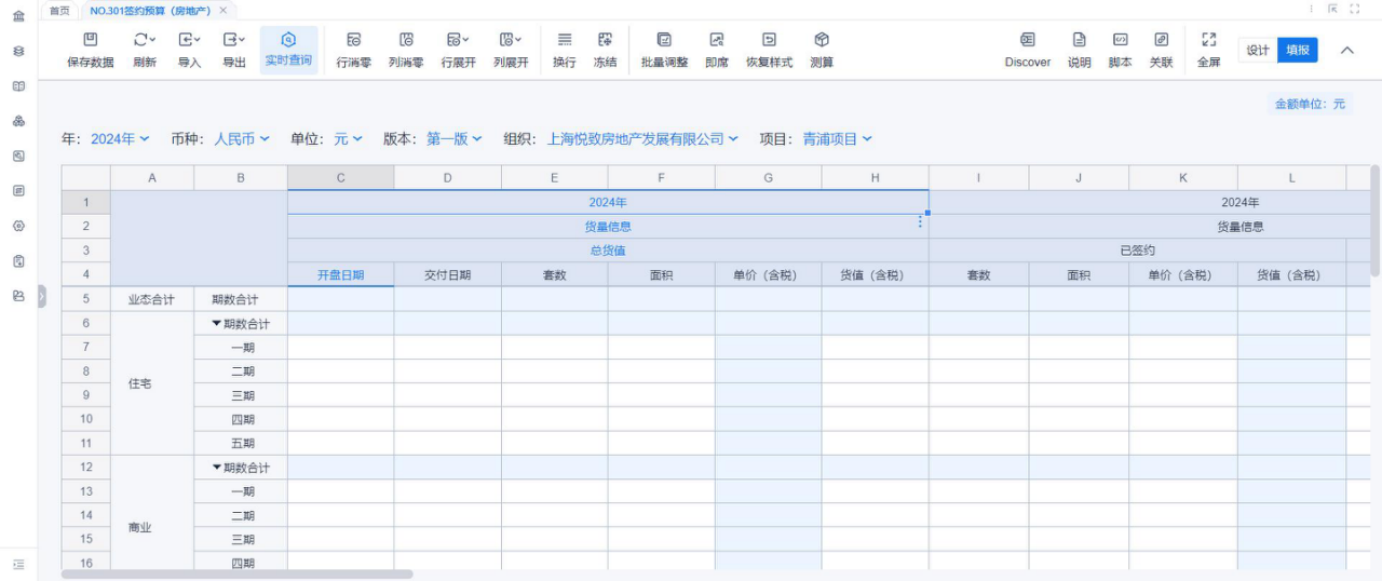Switch to 填报 fill-in mode
Image resolution: width=1382 pixels, height=581 pixels.
point(1298,51)
